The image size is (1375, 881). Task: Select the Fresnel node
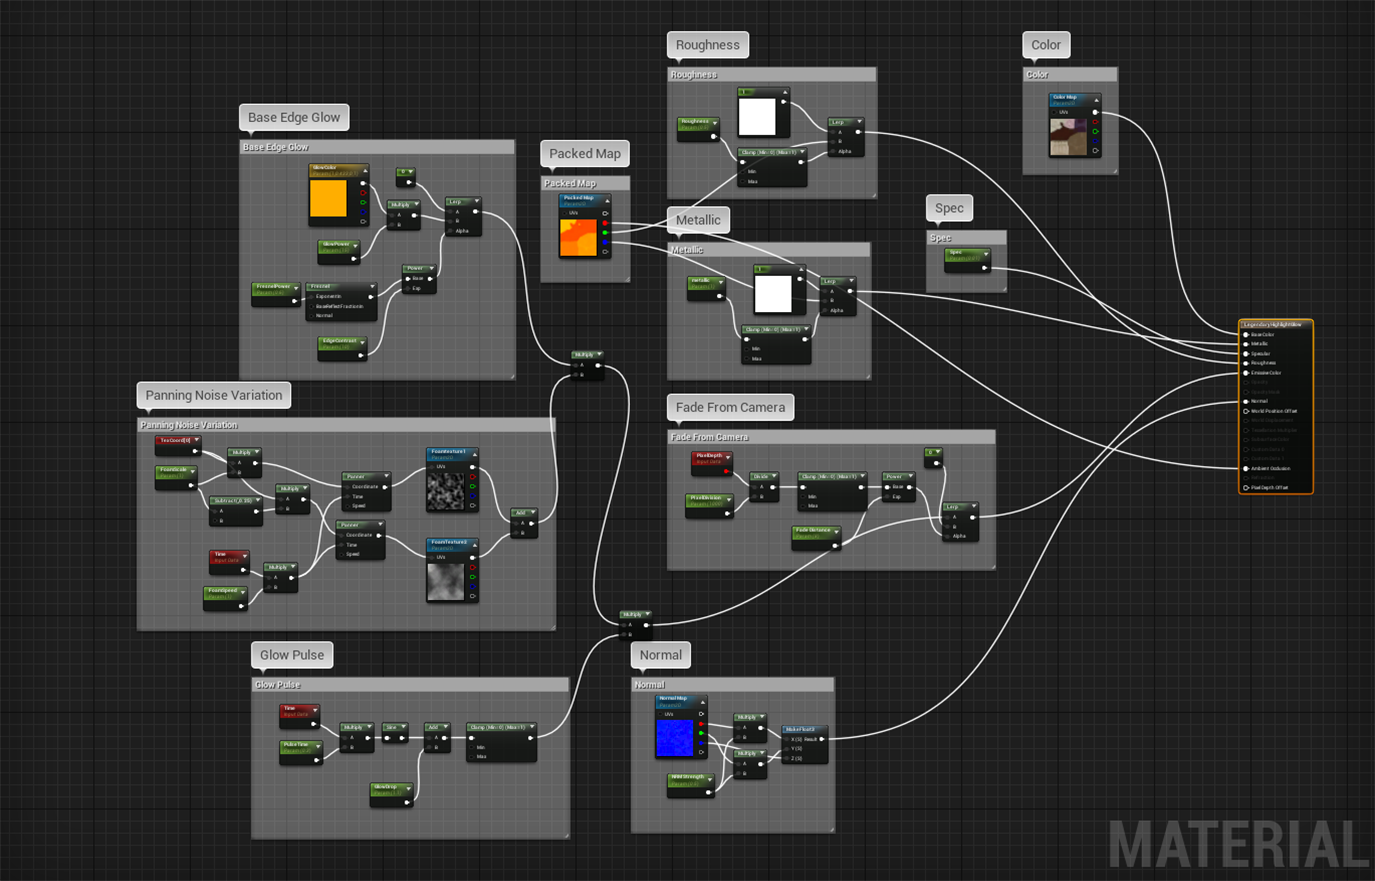tap(342, 301)
